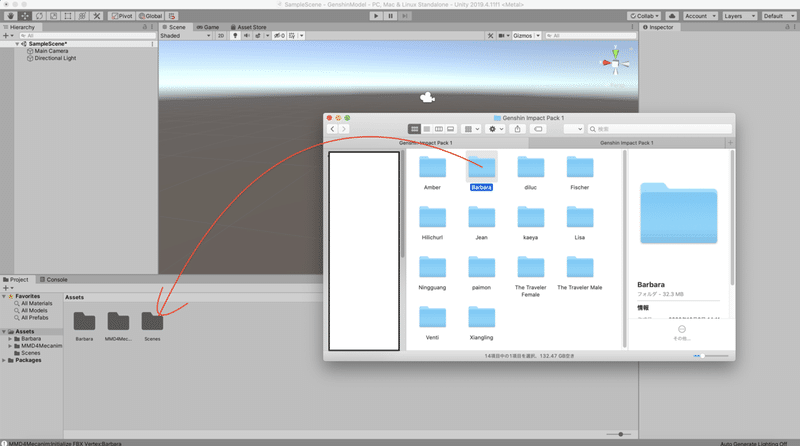Click the scene view orientation gizmo
The width and height of the screenshot is (800, 446).
tap(615, 63)
